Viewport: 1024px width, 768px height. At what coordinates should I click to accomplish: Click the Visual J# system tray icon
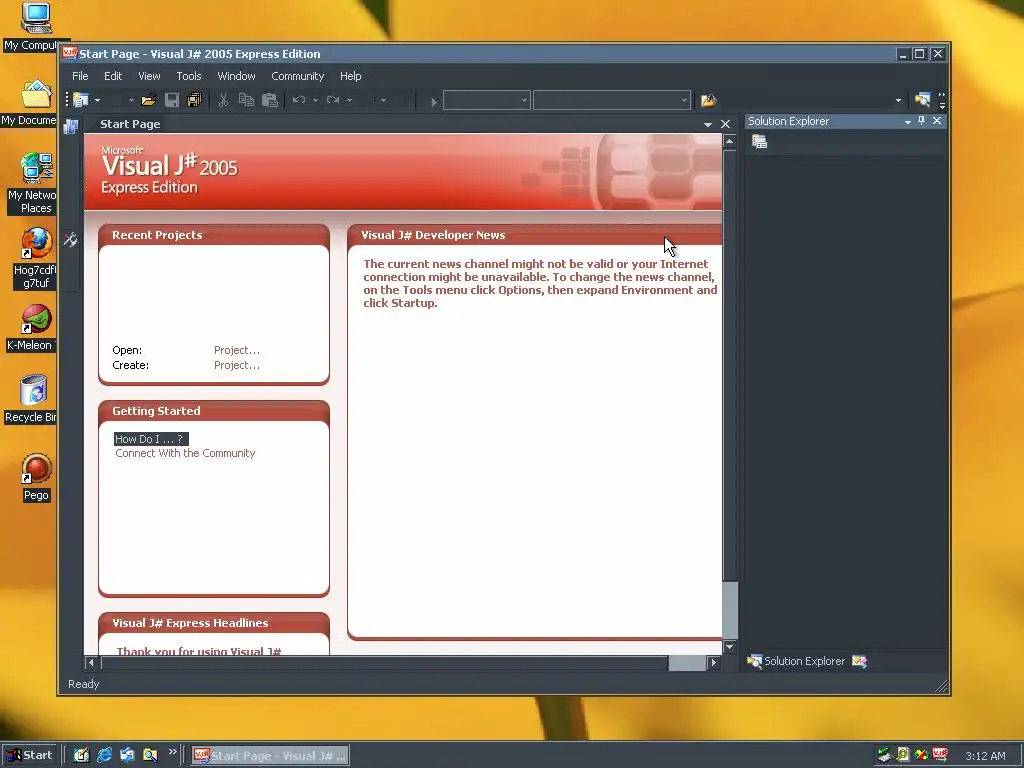940,755
